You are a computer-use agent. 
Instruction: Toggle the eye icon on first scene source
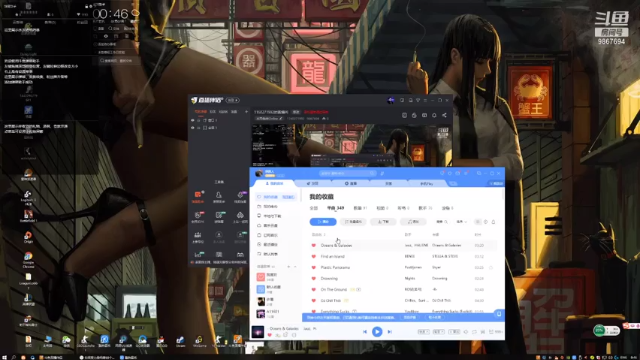pos(193,120)
